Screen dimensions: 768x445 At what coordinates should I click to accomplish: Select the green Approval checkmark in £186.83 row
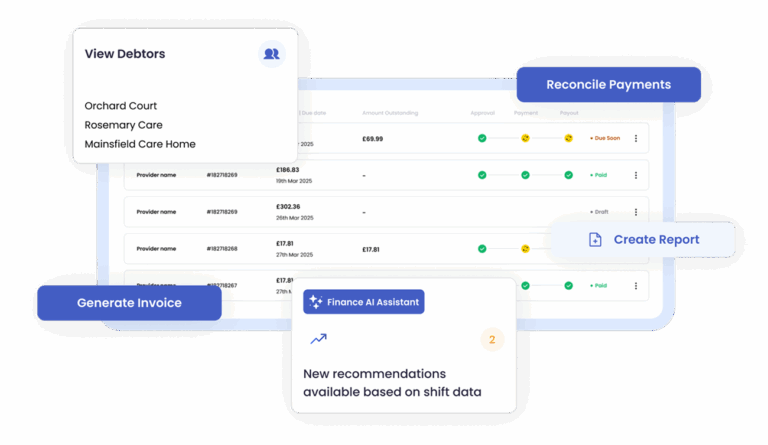482,175
